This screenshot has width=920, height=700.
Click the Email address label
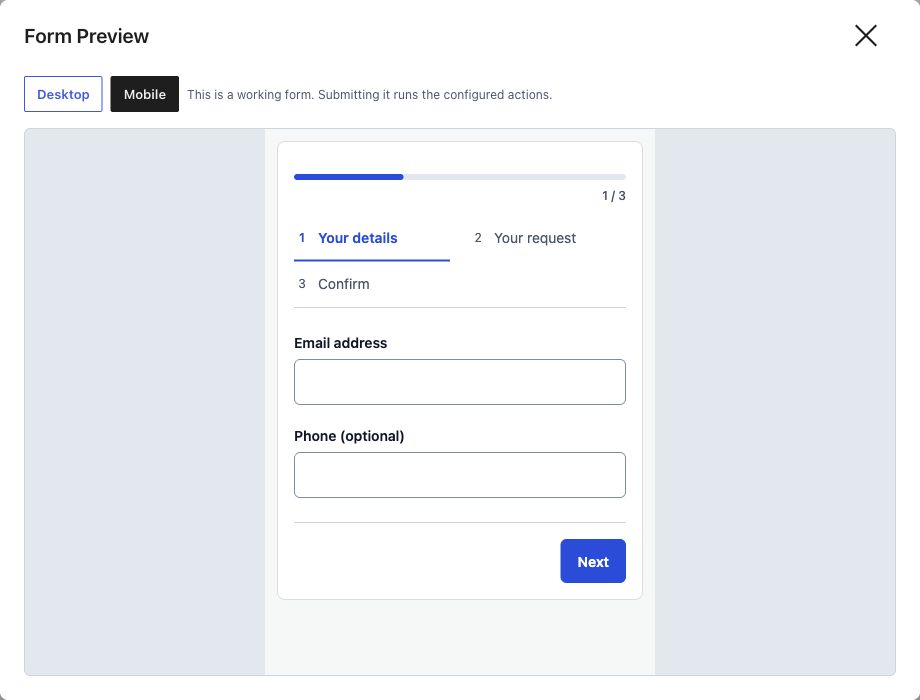point(340,343)
